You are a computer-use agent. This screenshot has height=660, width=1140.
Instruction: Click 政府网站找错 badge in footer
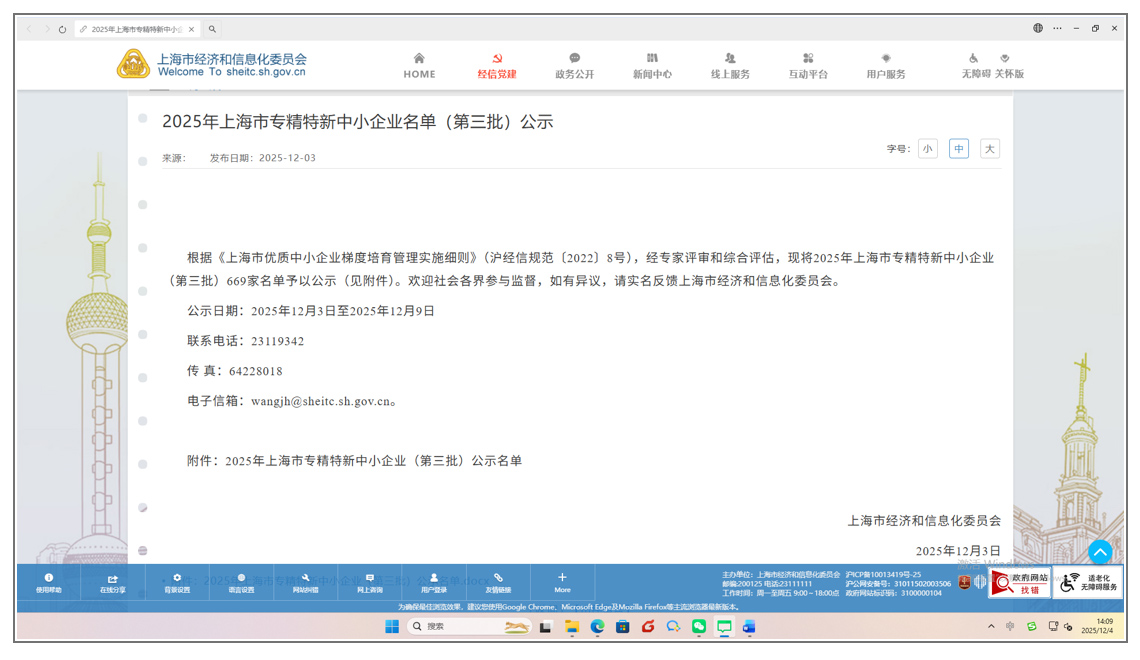(x=1019, y=583)
